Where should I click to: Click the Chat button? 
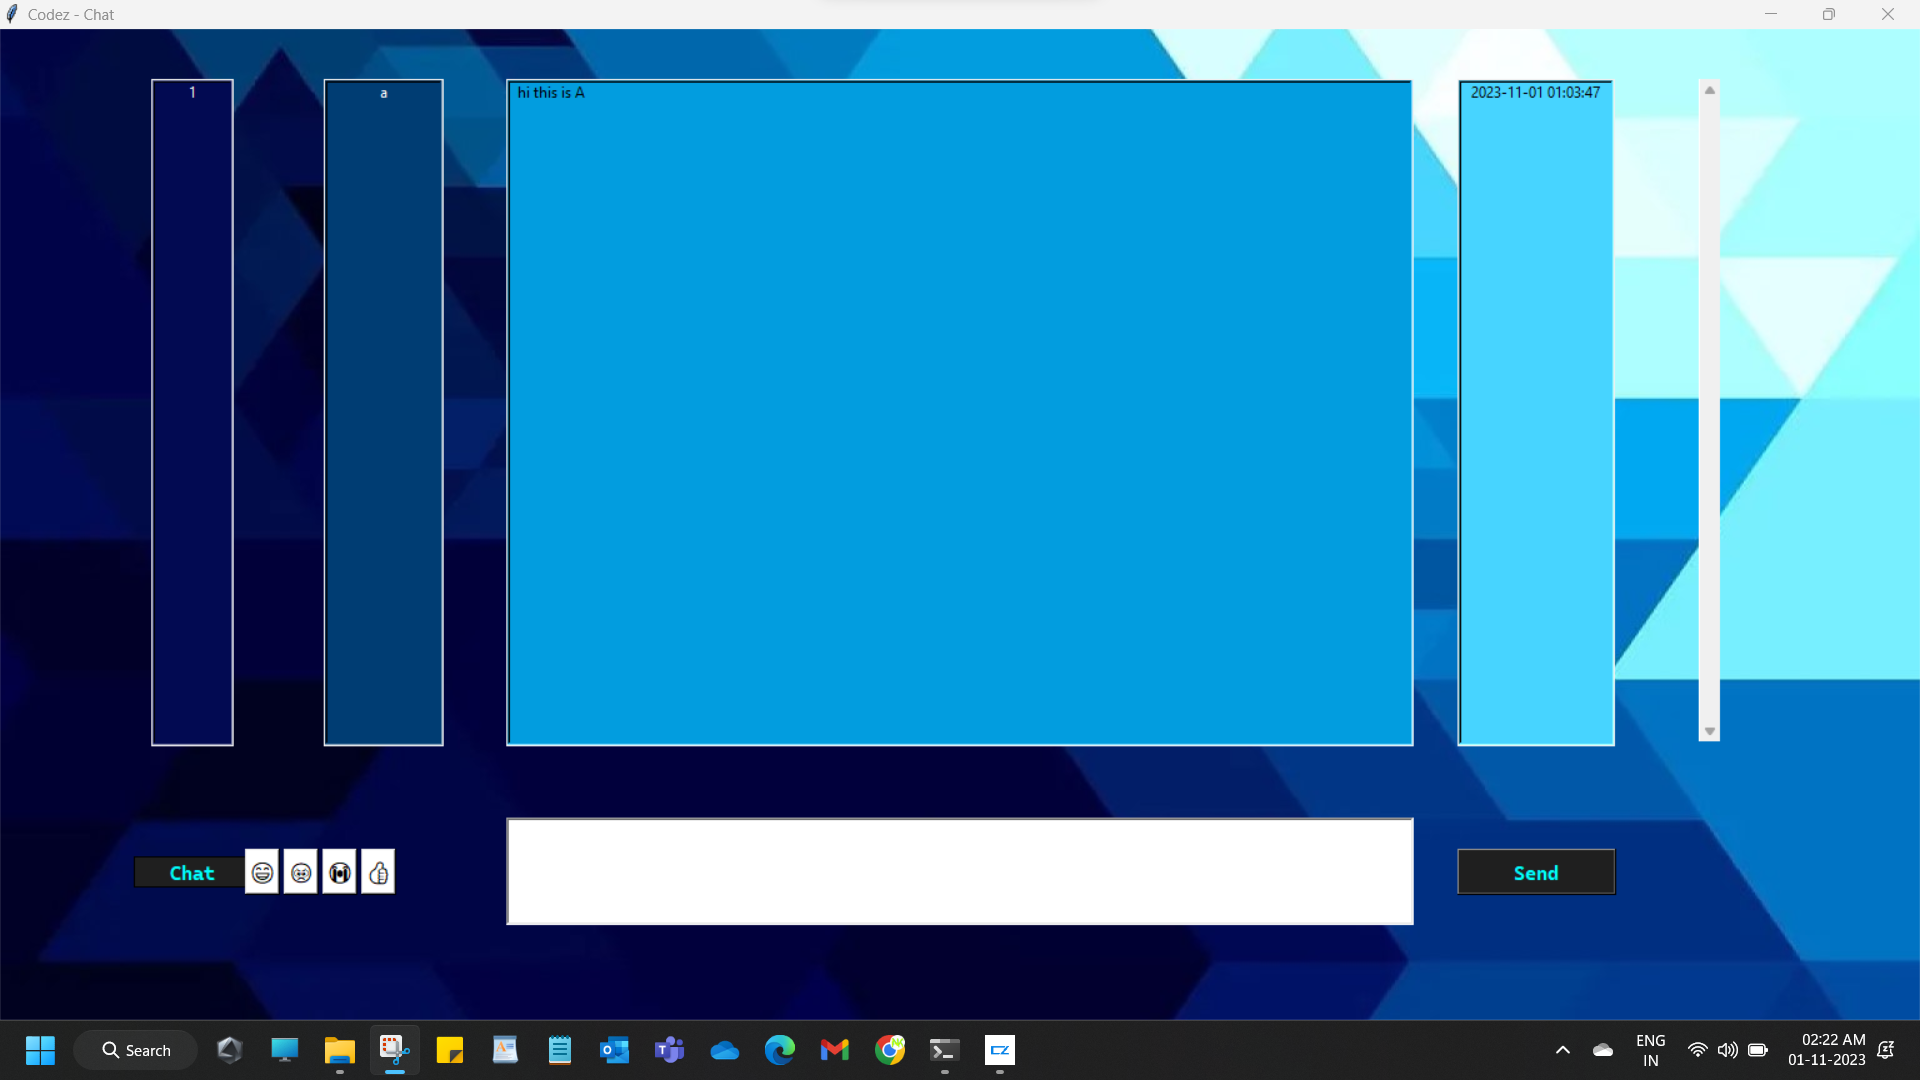pyautogui.click(x=190, y=872)
